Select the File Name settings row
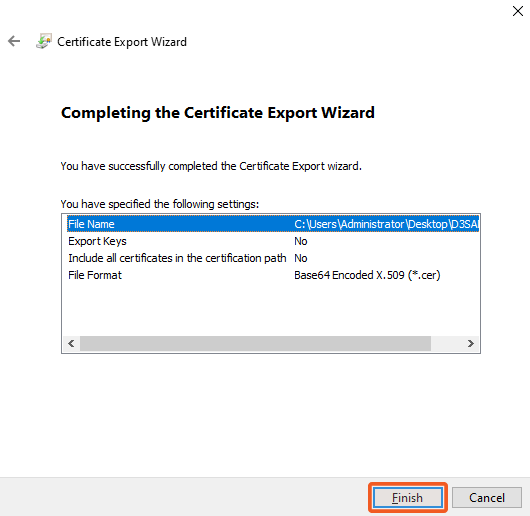This screenshot has height=516, width=530. pos(273,224)
